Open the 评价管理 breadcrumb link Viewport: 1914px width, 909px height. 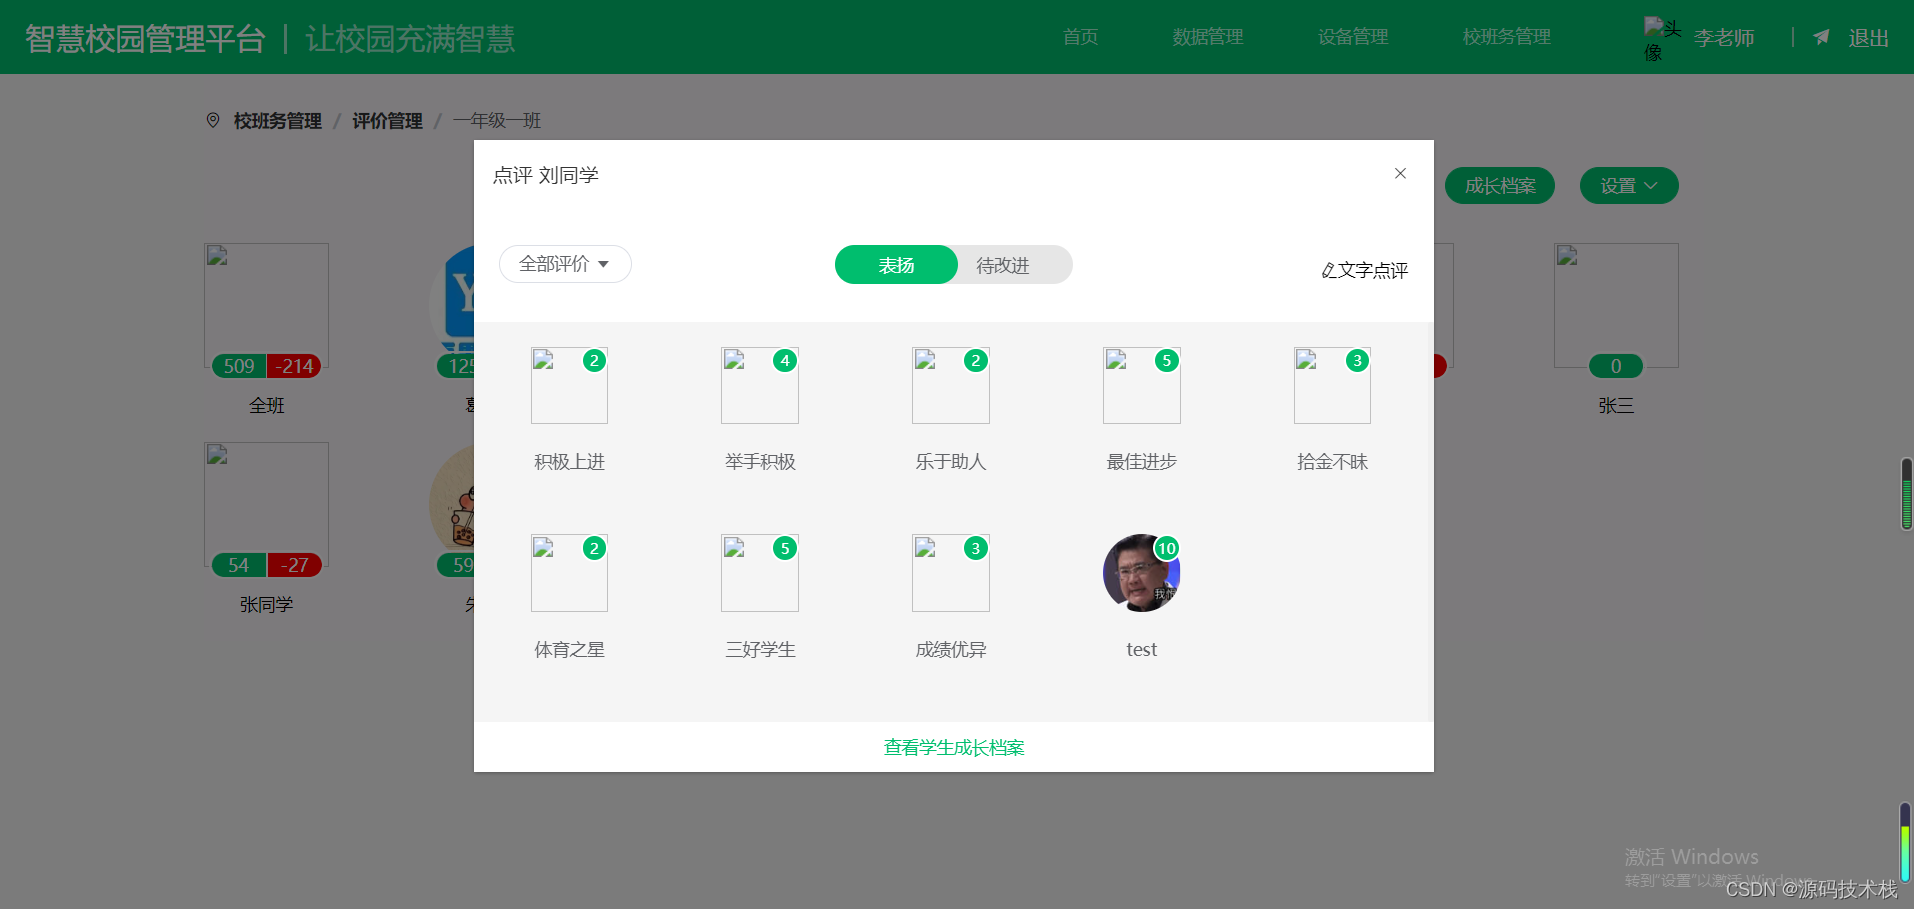coord(386,120)
